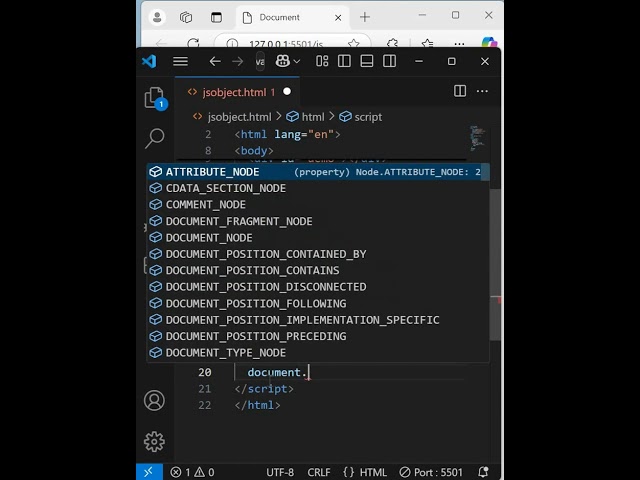The height and width of the screenshot is (480, 640).
Task: Change the CRLF end of line sequence
Action: point(319,472)
